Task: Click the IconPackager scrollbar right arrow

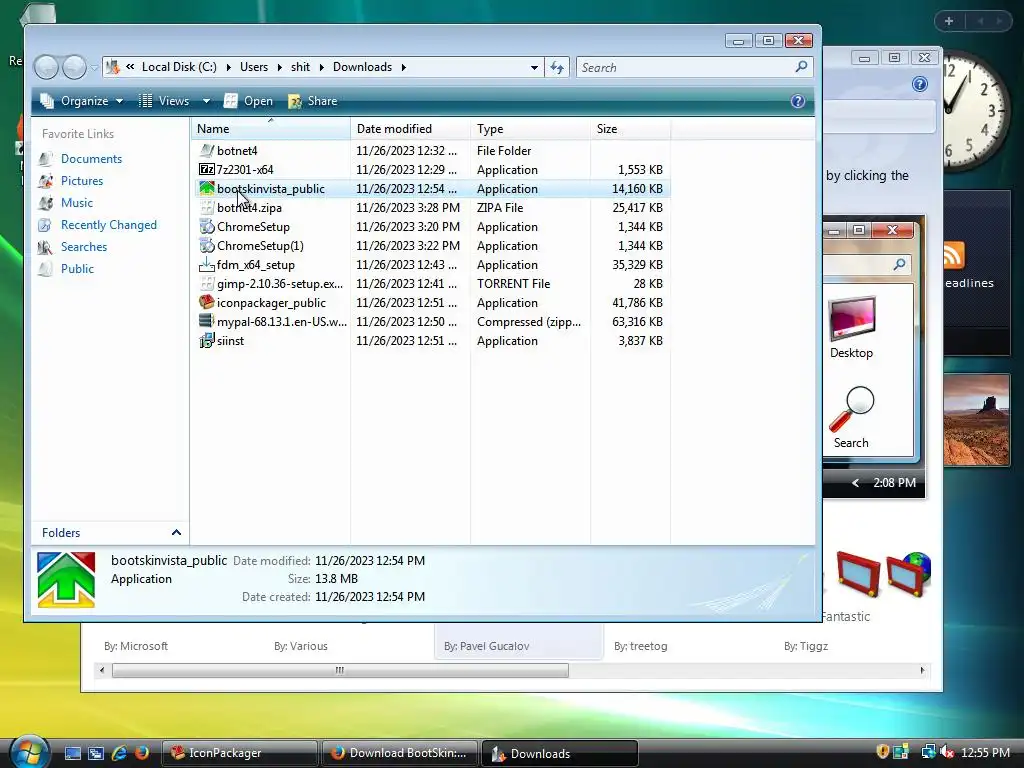Action: (x=922, y=670)
